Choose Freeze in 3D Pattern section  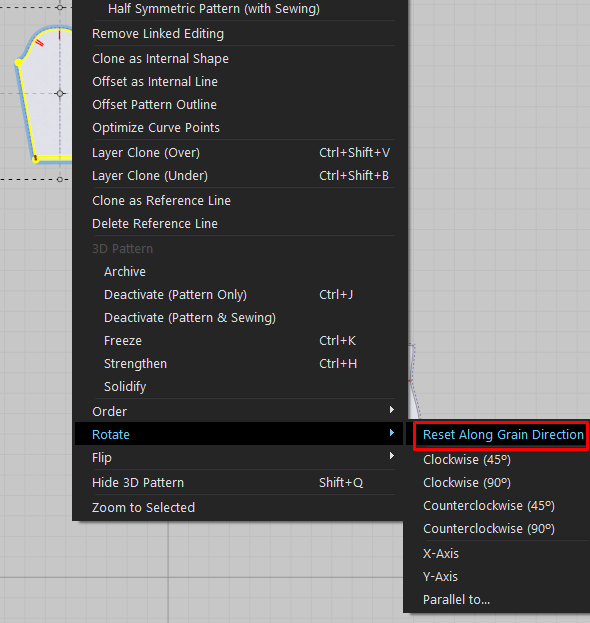pyautogui.click(x=239, y=341)
